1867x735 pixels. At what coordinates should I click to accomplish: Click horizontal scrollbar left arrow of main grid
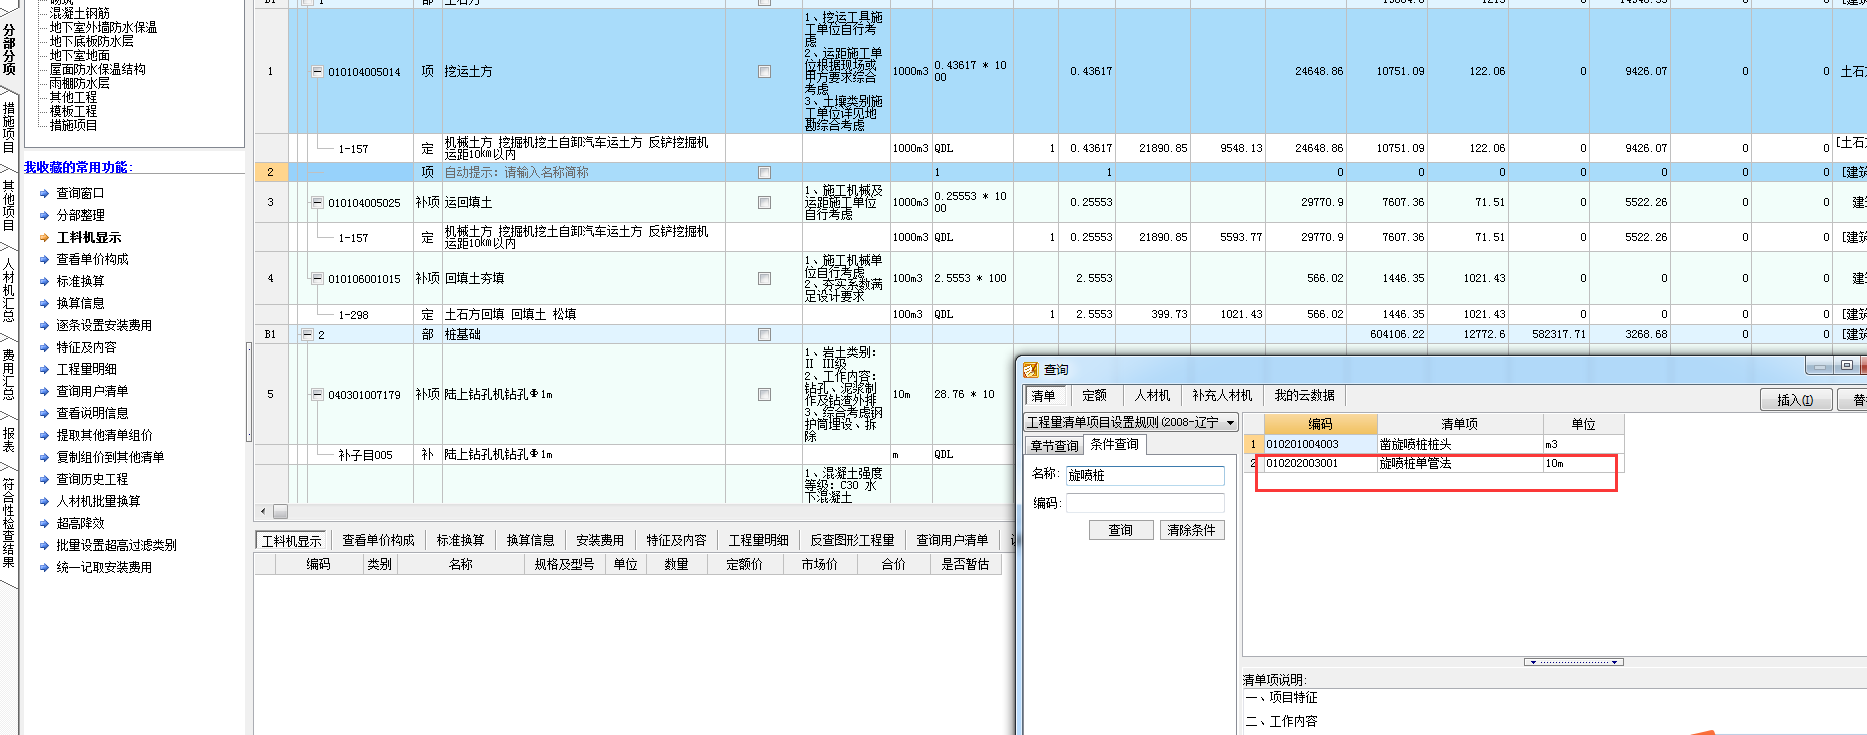263,512
